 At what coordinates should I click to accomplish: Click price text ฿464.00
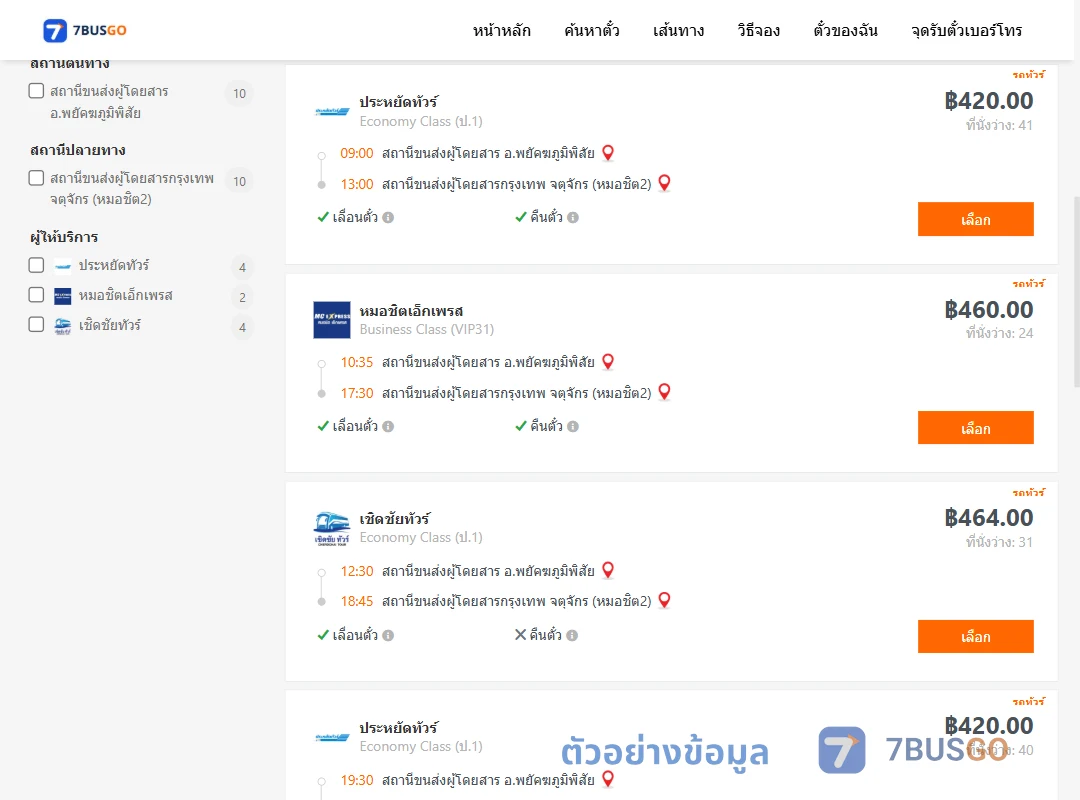click(x=988, y=518)
